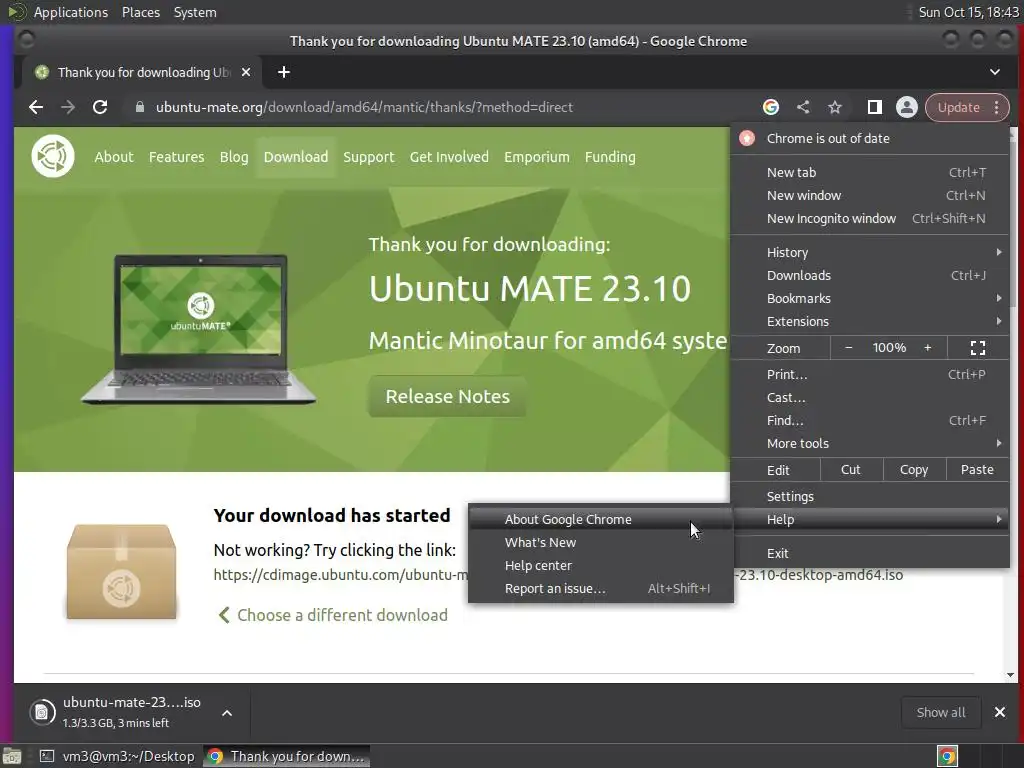
Task: Go to Blog in the site nav
Action: pyautogui.click(x=234, y=157)
